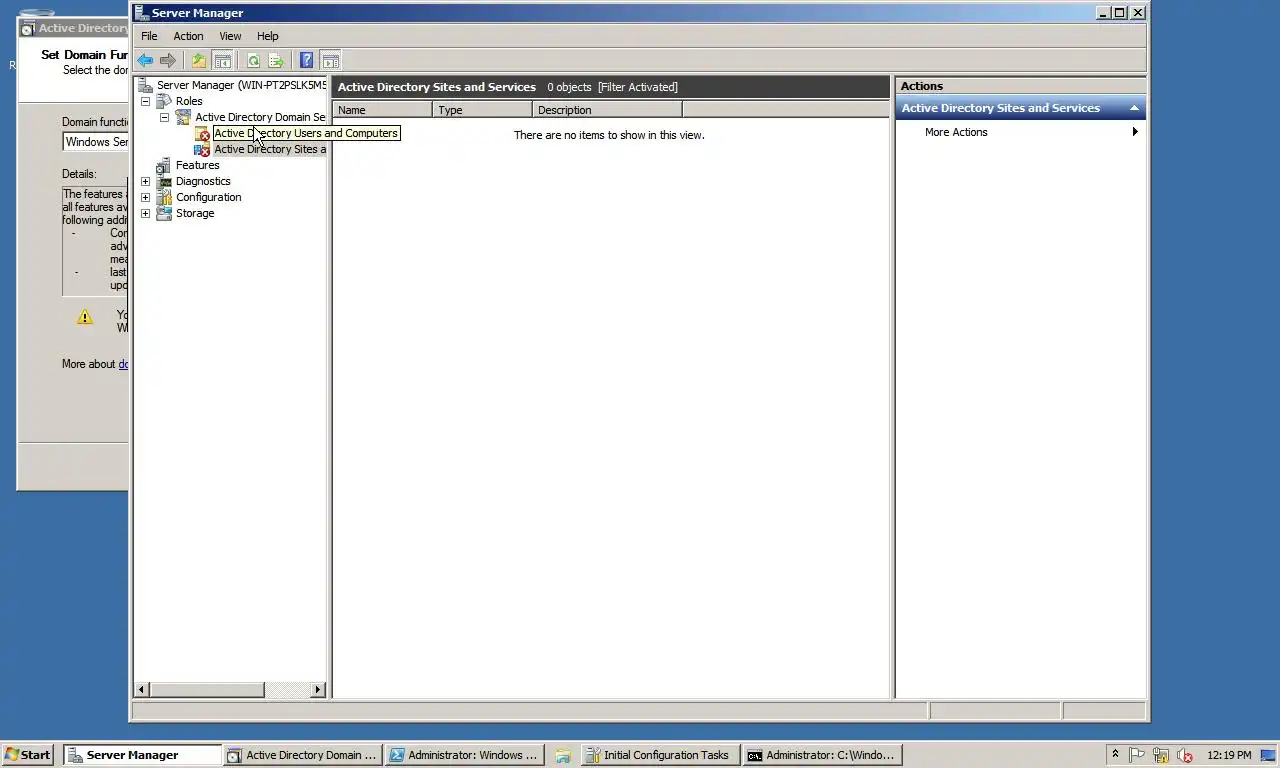The width and height of the screenshot is (1280, 768).
Task: Click tree pane horizontal scrollbar left arrow
Action: (142, 689)
